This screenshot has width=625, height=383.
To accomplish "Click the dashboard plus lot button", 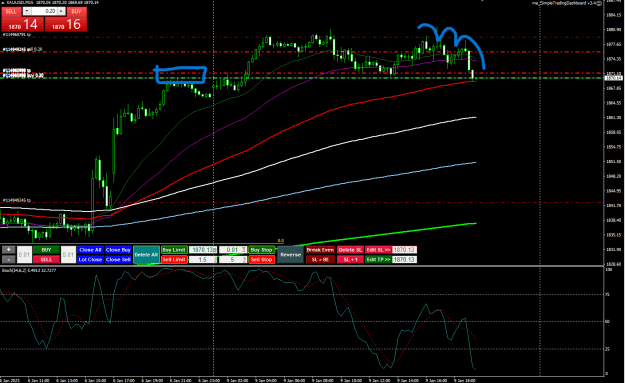I will 8,250.
